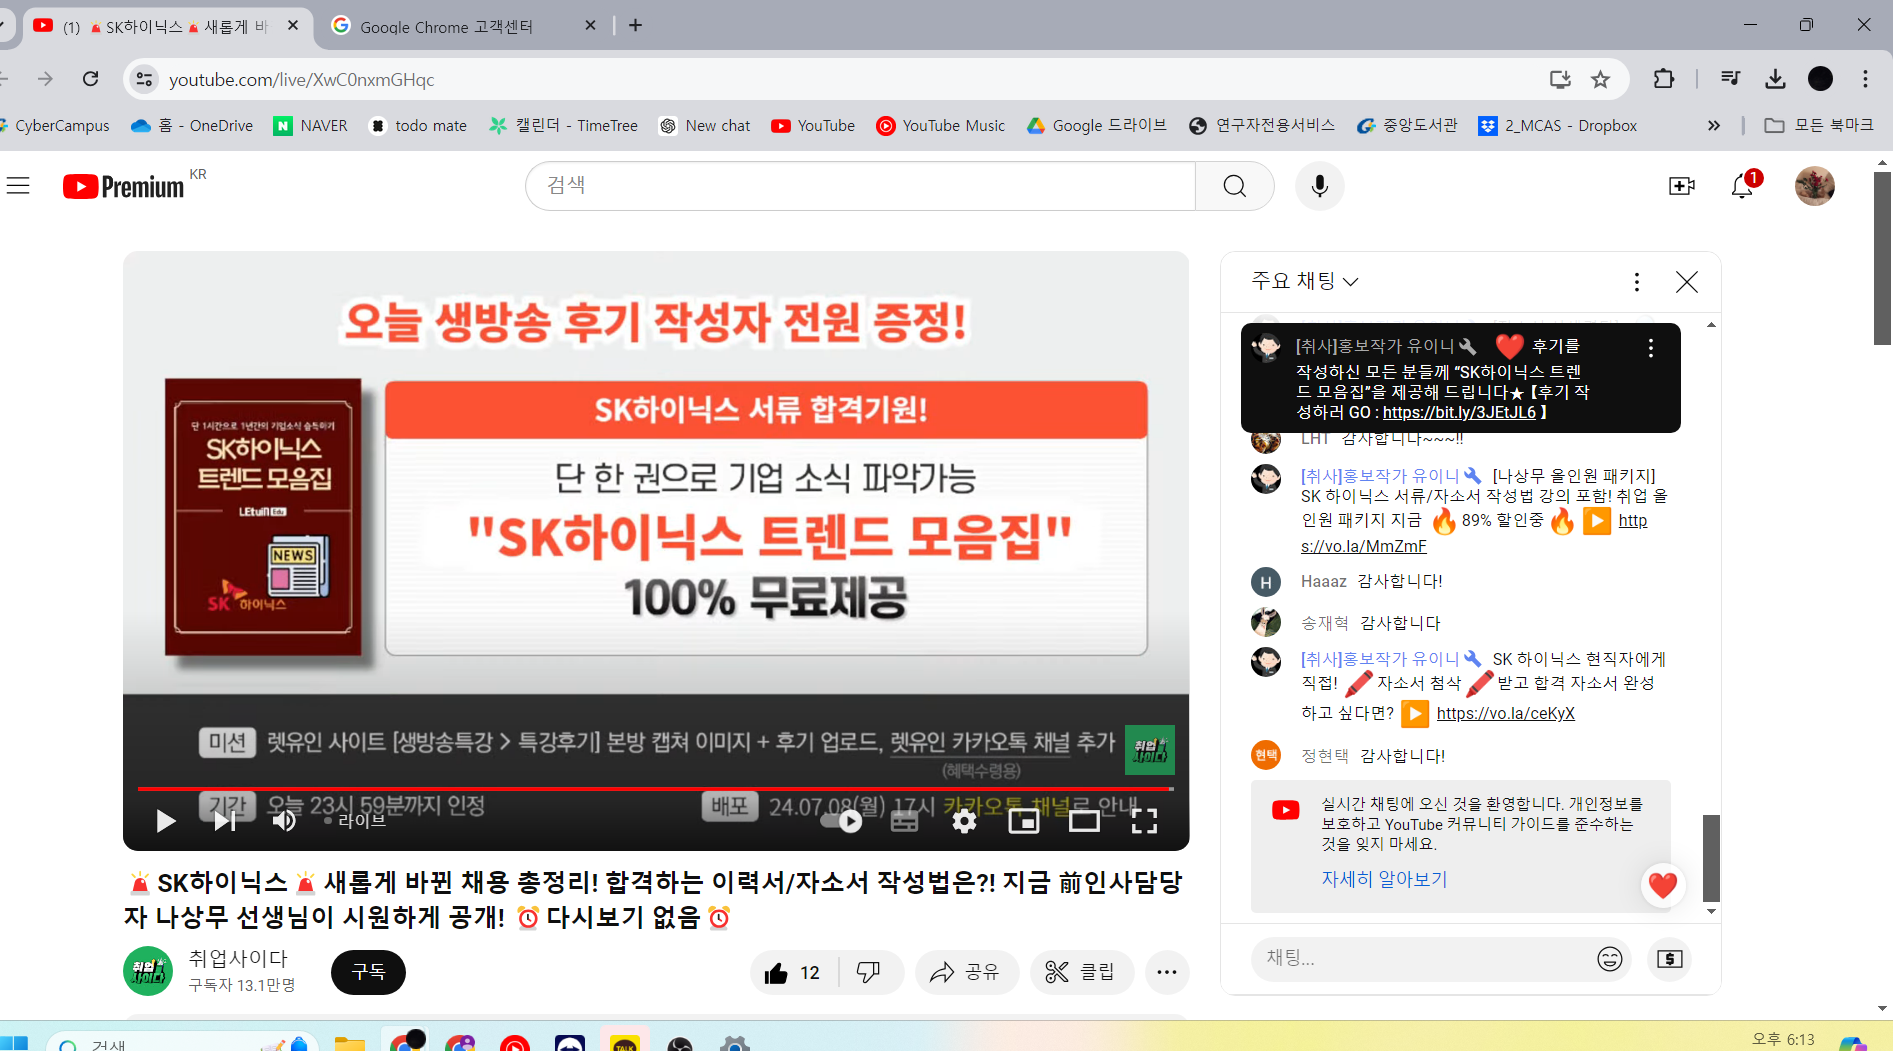Image resolution: width=1893 pixels, height=1051 pixels.
Task: Toggle the autoplay switch
Action: [842, 821]
